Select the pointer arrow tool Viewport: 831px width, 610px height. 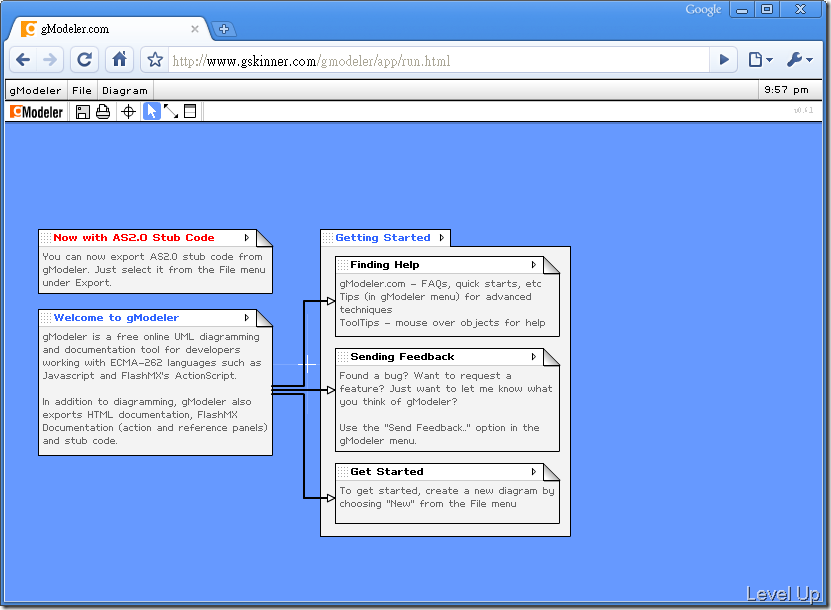pos(152,111)
